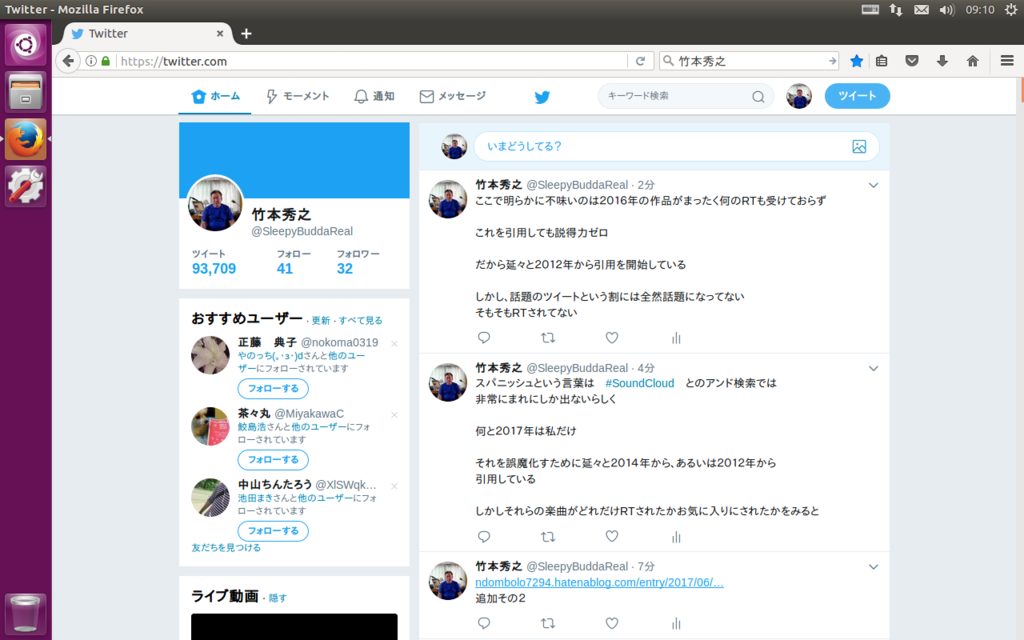1024x640 pixels.
Task: Open メッセージ messages tab
Action: (x=453, y=97)
